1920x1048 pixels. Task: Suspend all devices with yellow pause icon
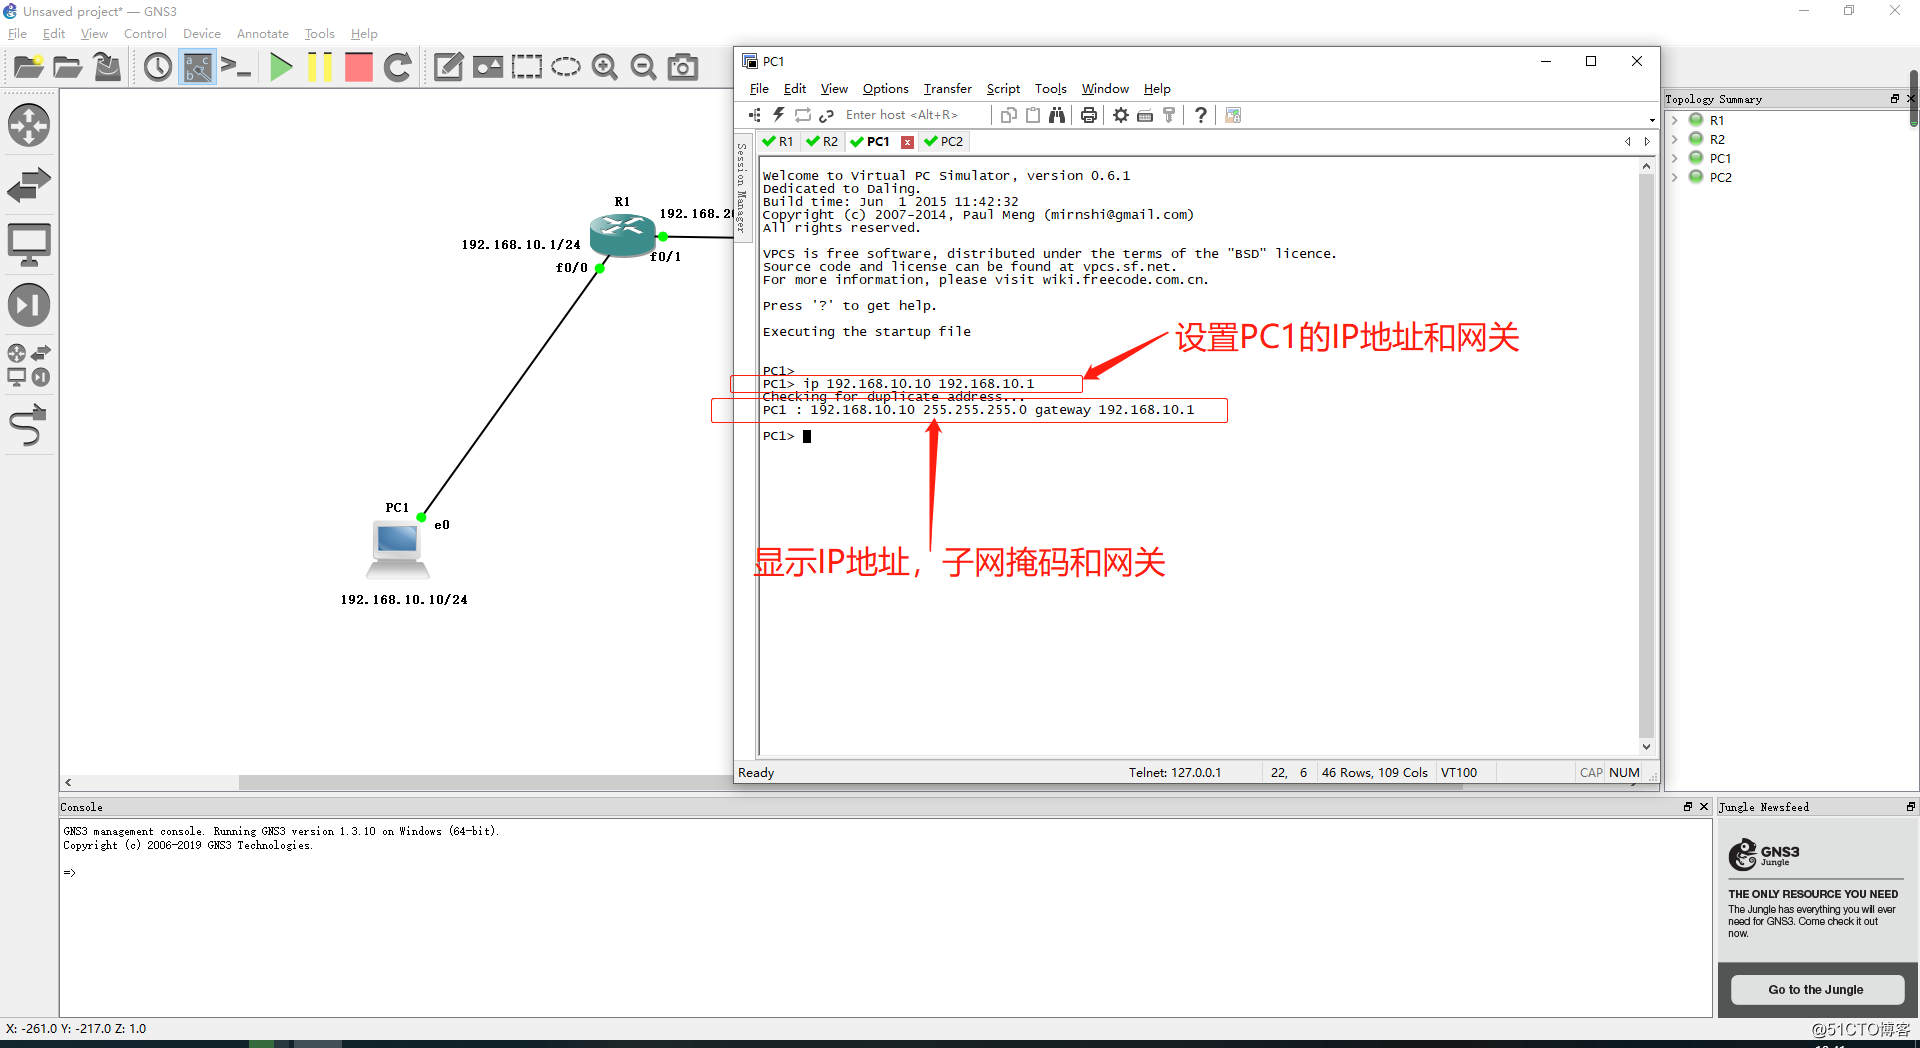320,67
